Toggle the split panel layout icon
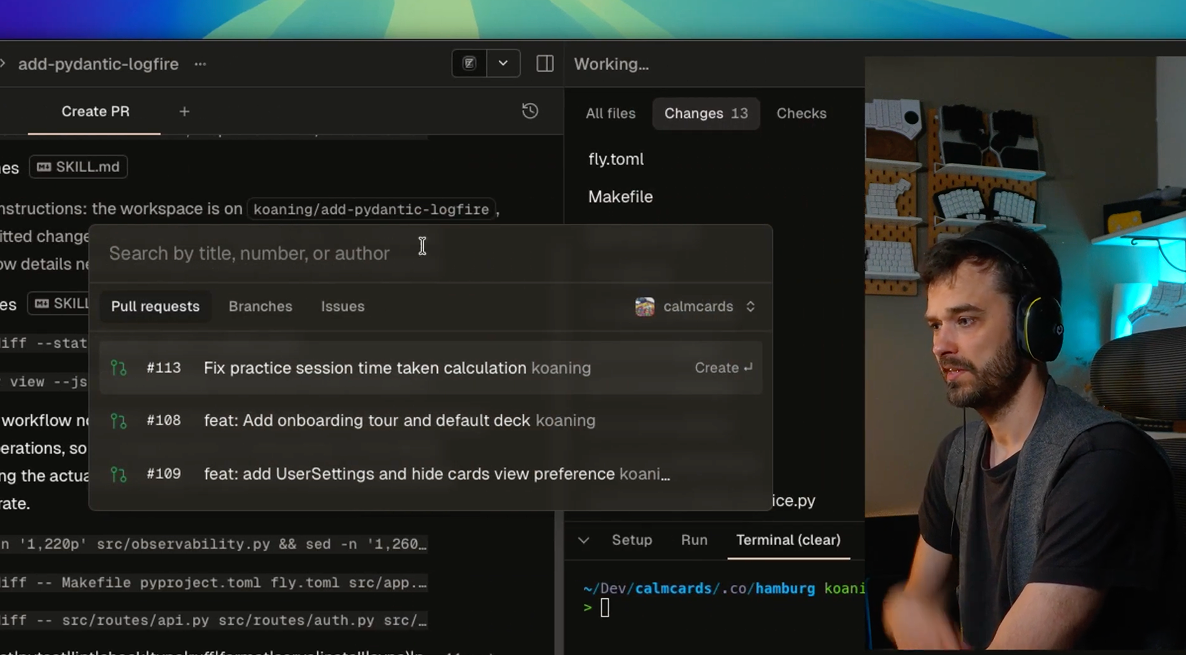The image size is (1186, 655). click(545, 64)
